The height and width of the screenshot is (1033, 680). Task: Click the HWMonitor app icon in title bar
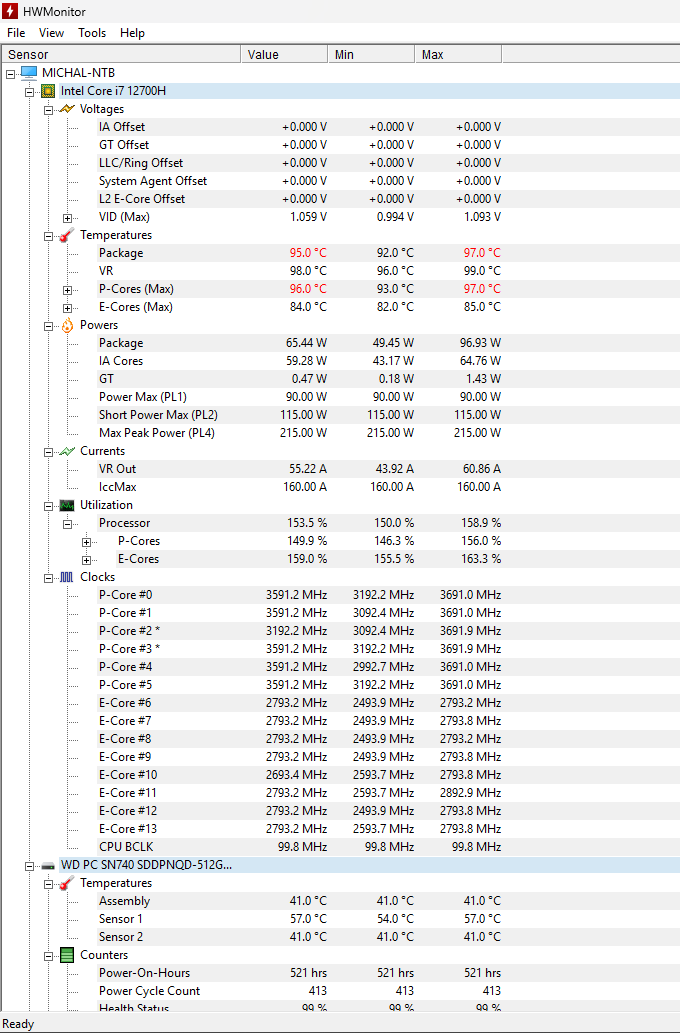coord(11,11)
